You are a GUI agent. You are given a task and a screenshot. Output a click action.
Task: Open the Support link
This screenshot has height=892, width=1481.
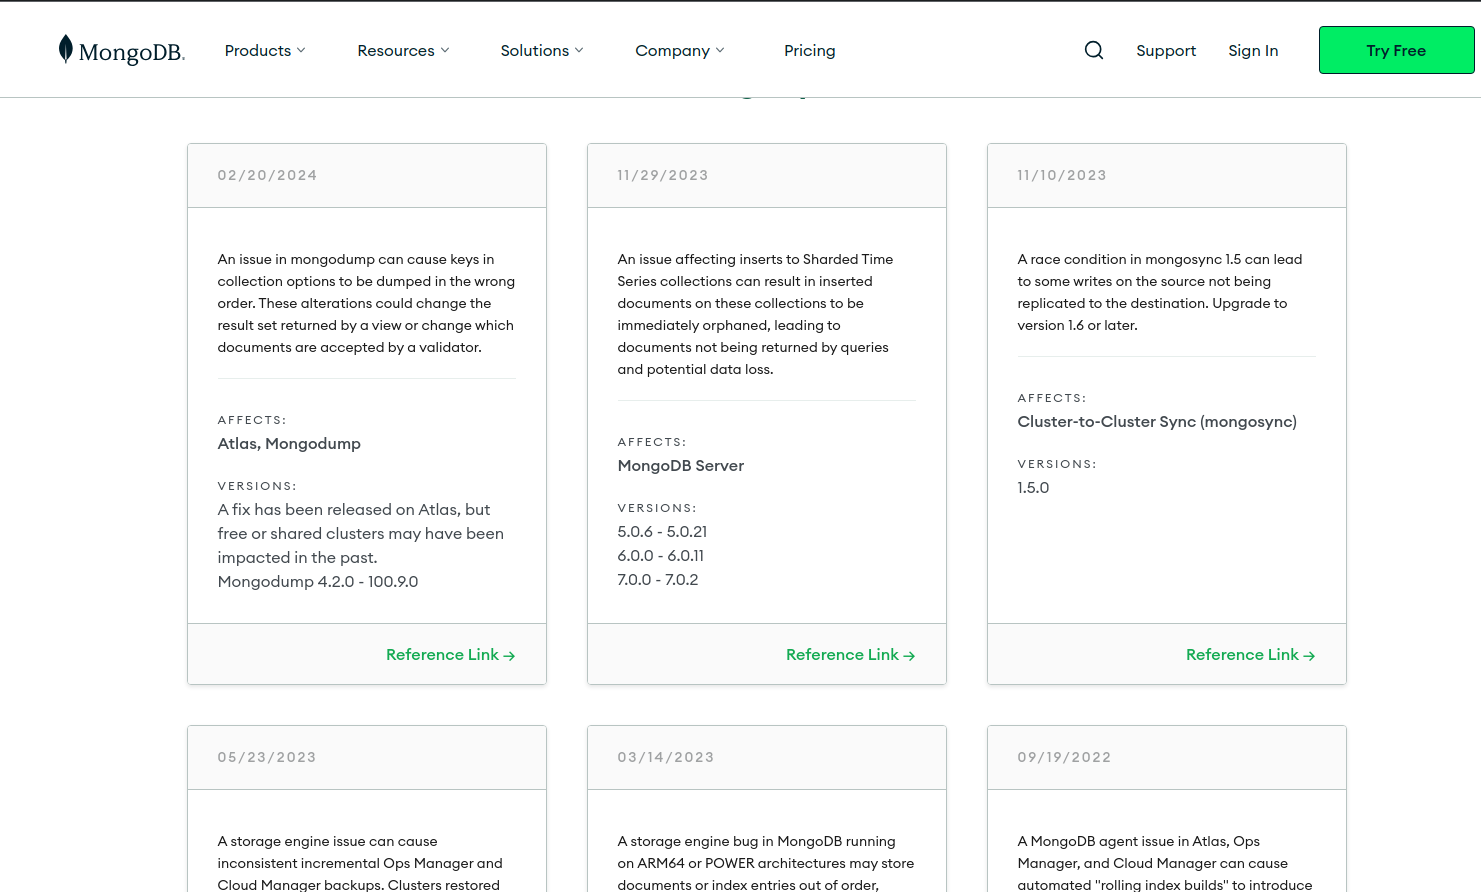point(1165,50)
